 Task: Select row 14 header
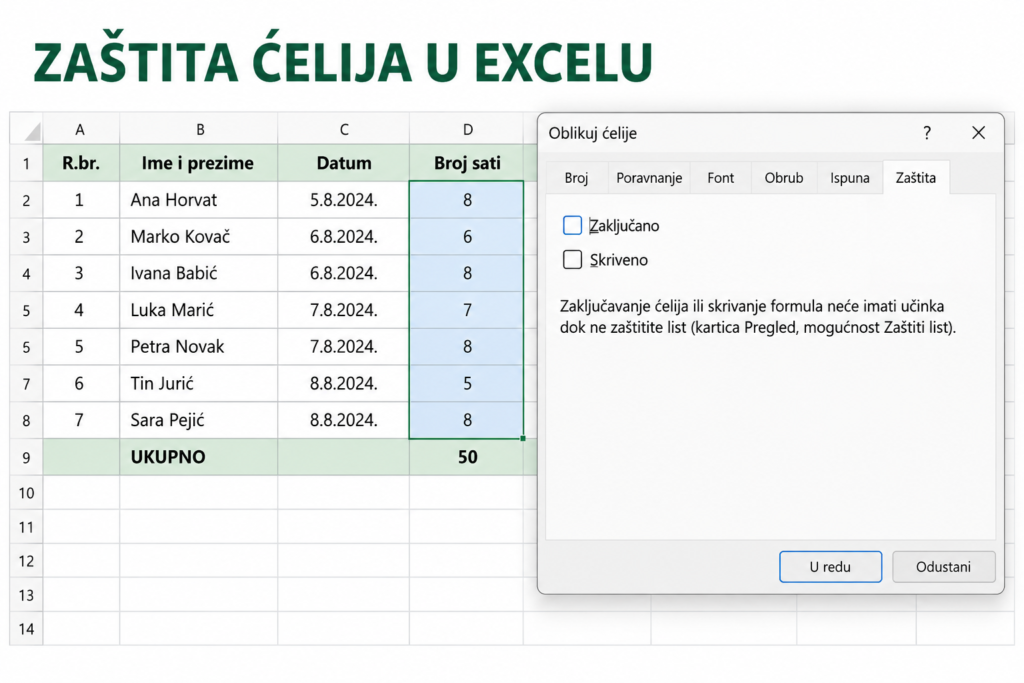(x=26, y=629)
